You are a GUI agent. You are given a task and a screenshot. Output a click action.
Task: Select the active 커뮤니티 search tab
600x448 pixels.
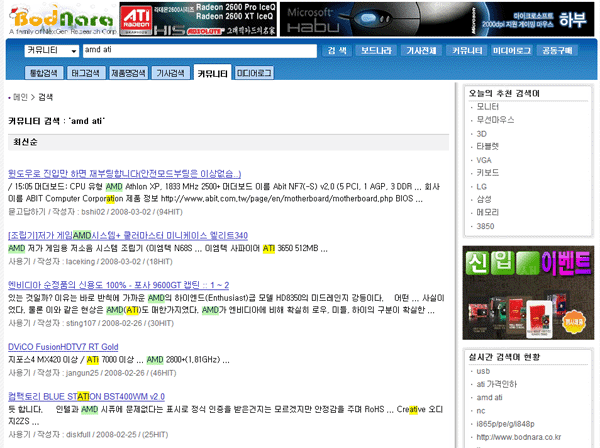(212, 73)
